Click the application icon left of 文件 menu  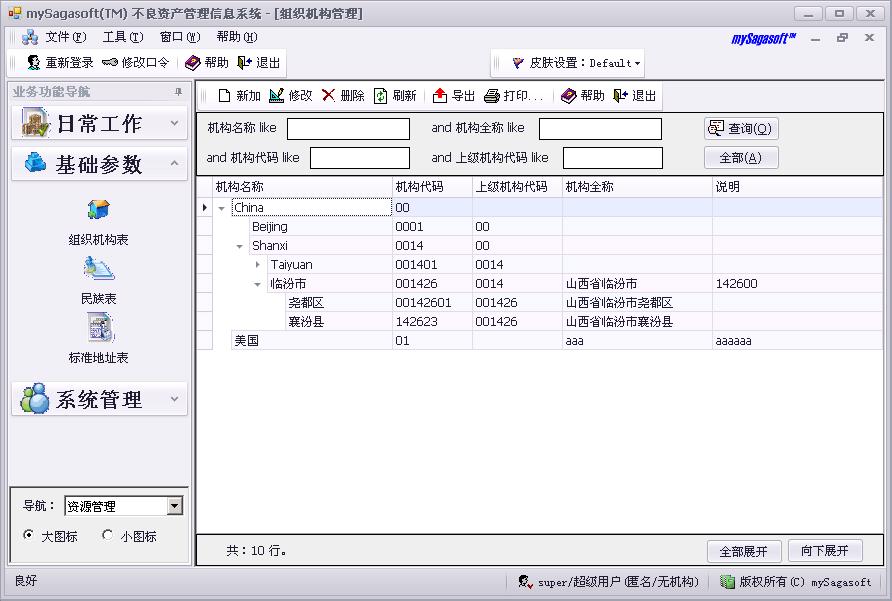click(x=30, y=38)
